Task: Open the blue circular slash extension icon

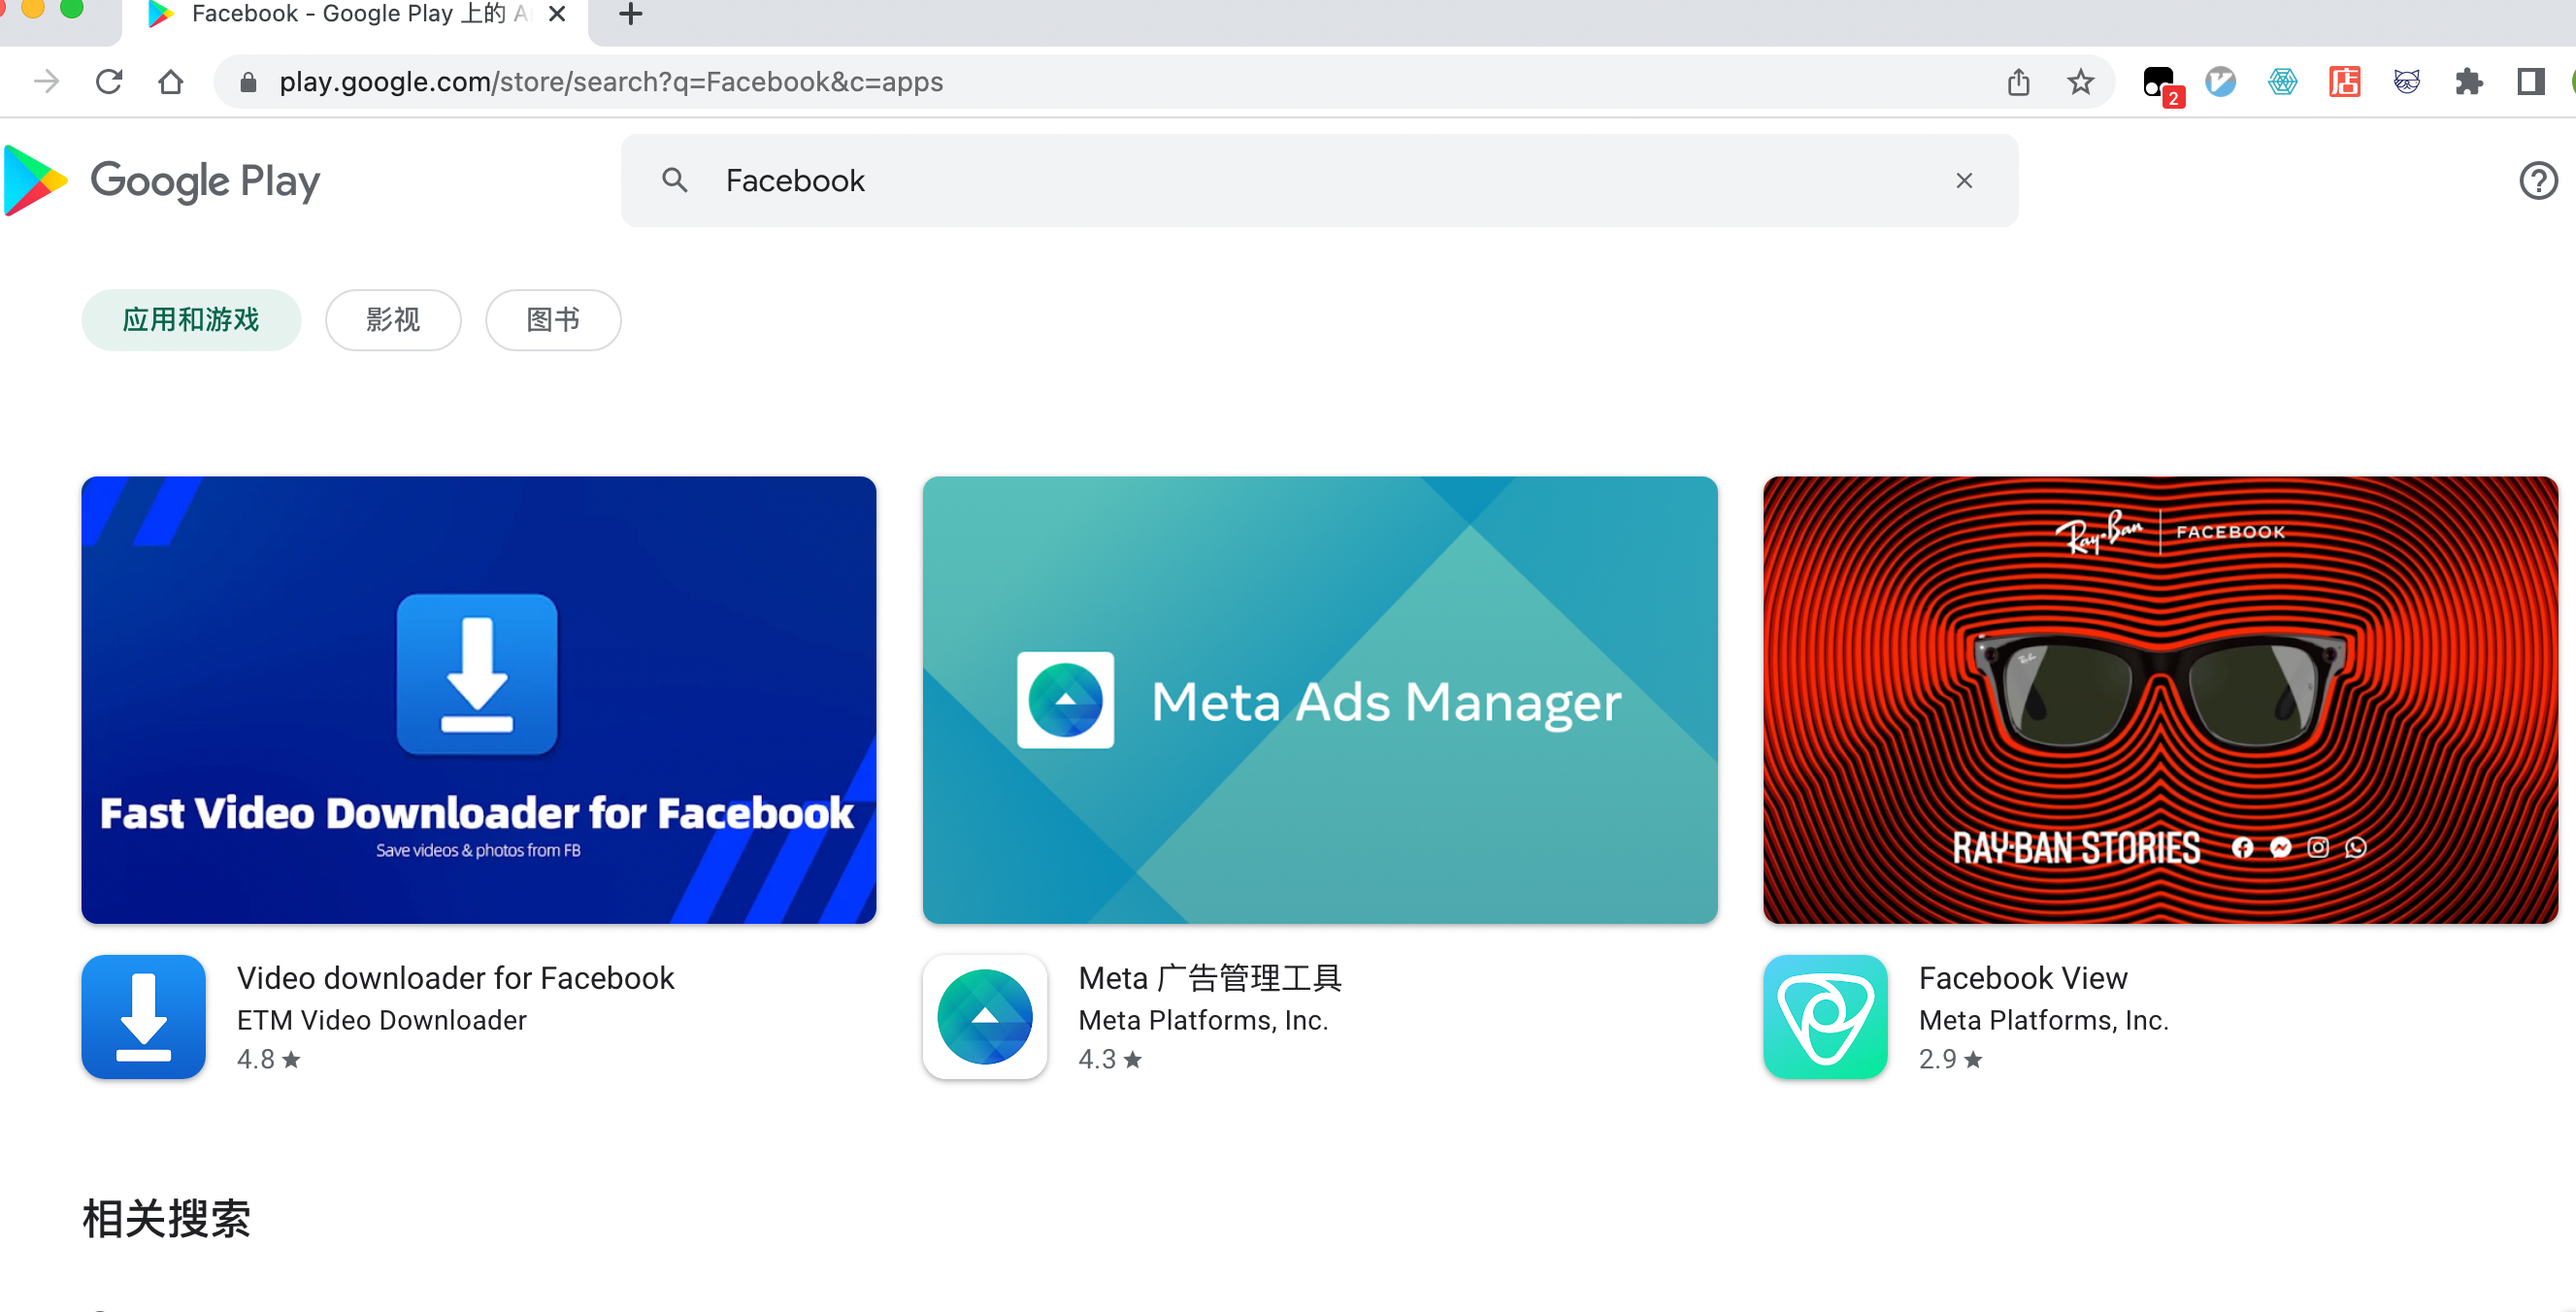Action: tap(2220, 82)
